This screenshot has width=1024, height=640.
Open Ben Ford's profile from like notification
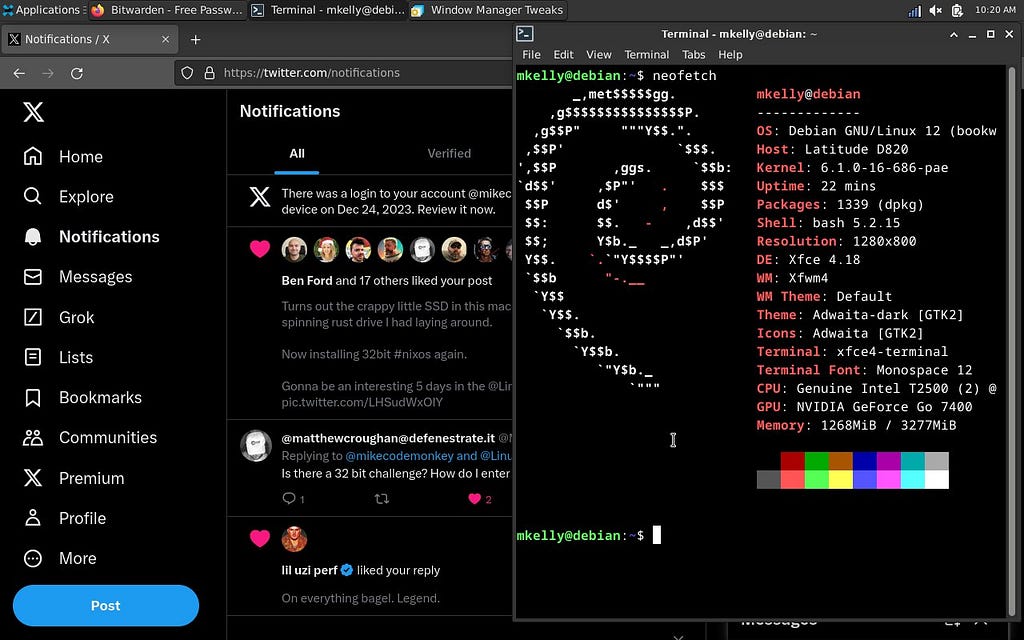307,281
